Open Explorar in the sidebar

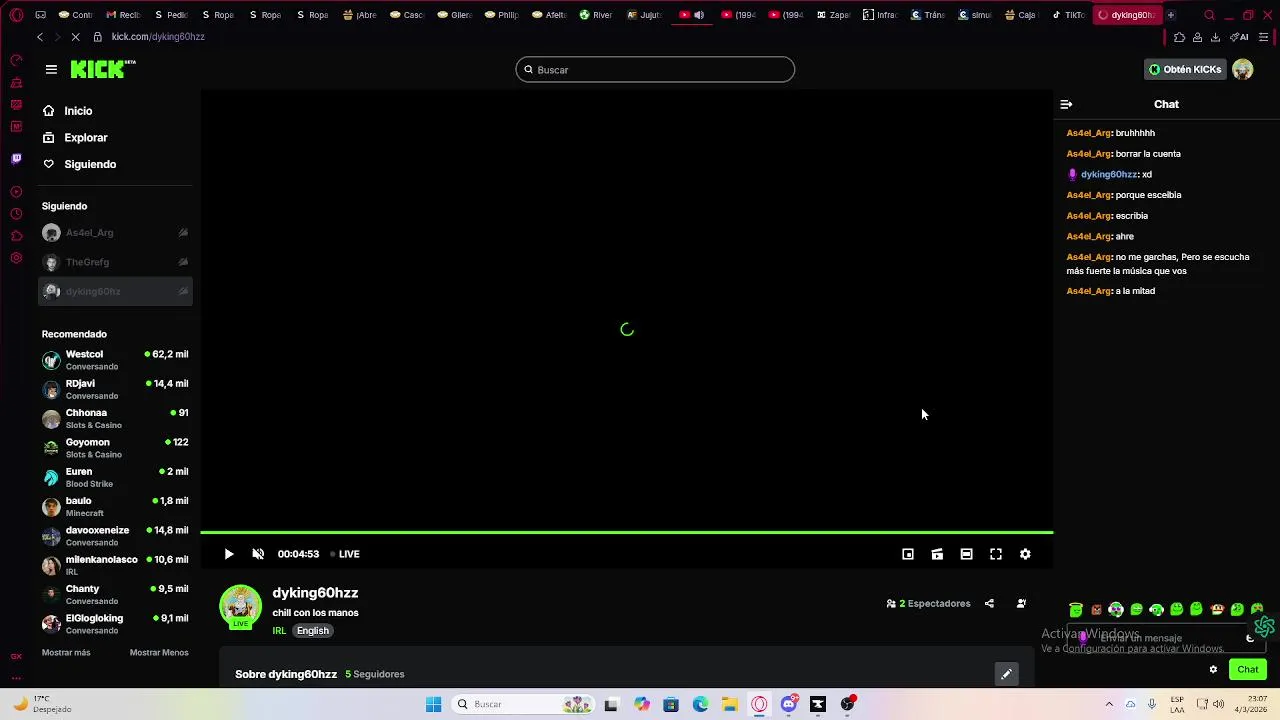75,138
